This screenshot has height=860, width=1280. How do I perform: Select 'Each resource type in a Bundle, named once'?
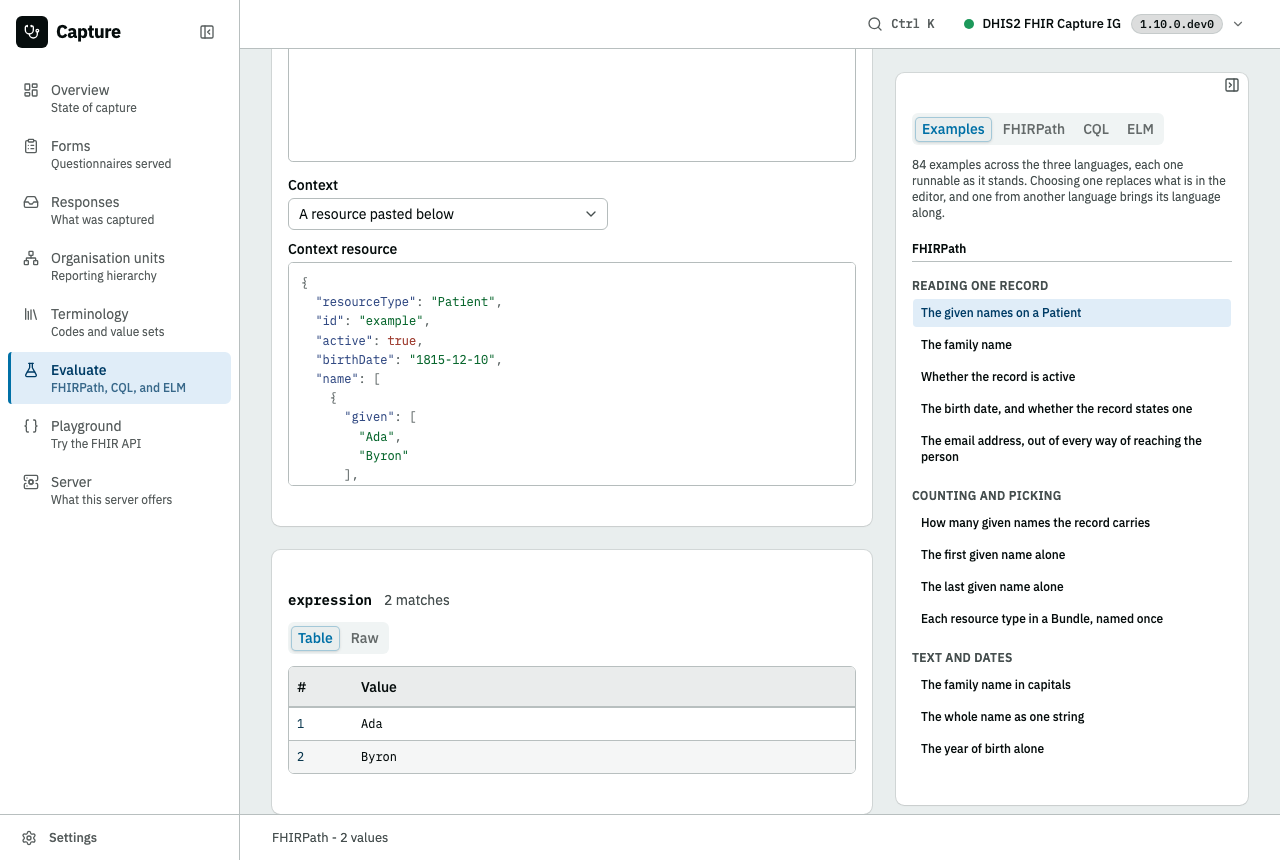coord(1072,619)
